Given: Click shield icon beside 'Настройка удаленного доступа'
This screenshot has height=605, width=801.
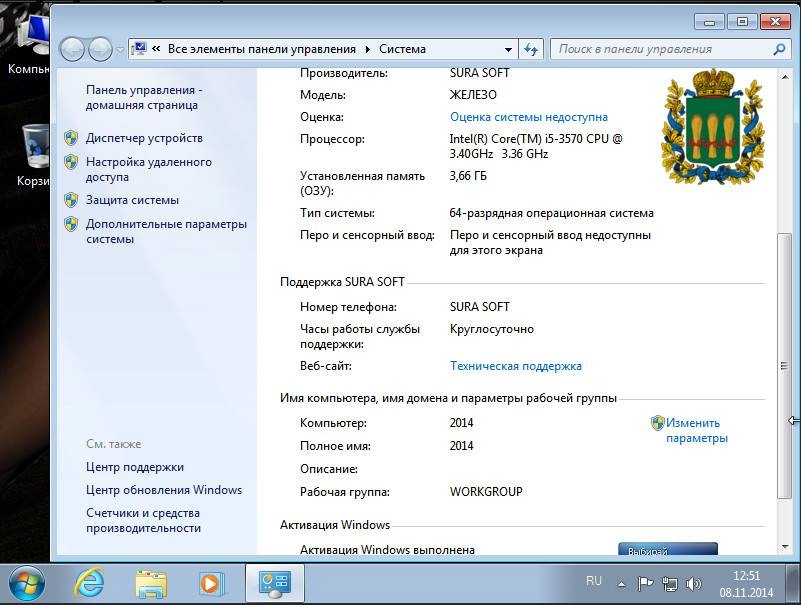Looking at the screenshot, I should pos(71,162).
